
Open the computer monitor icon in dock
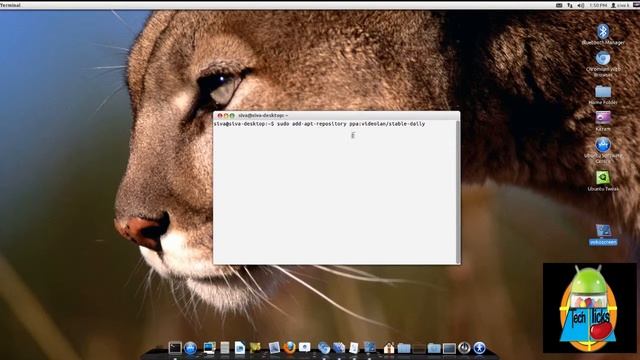[209, 348]
